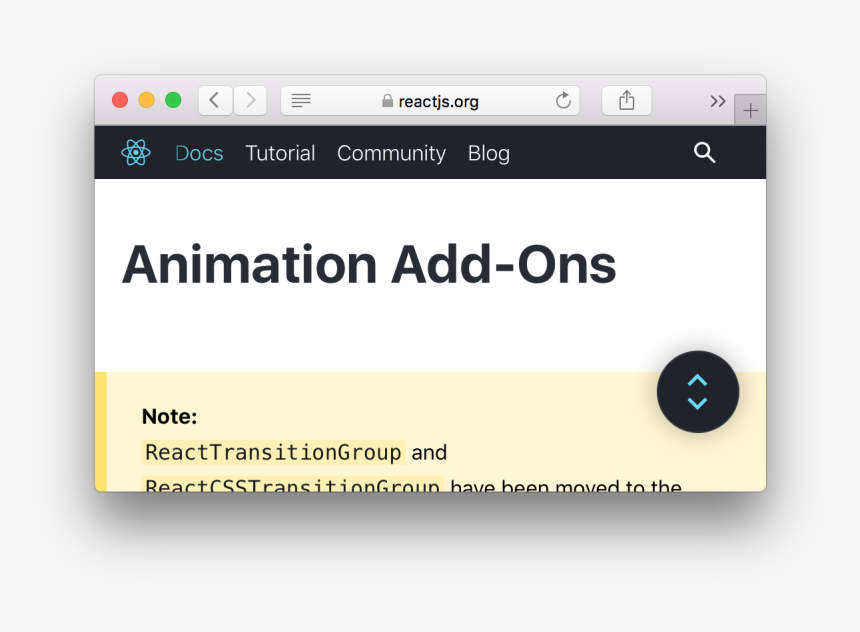Click the green full-screen window button
The height and width of the screenshot is (632, 860).
(173, 100)
